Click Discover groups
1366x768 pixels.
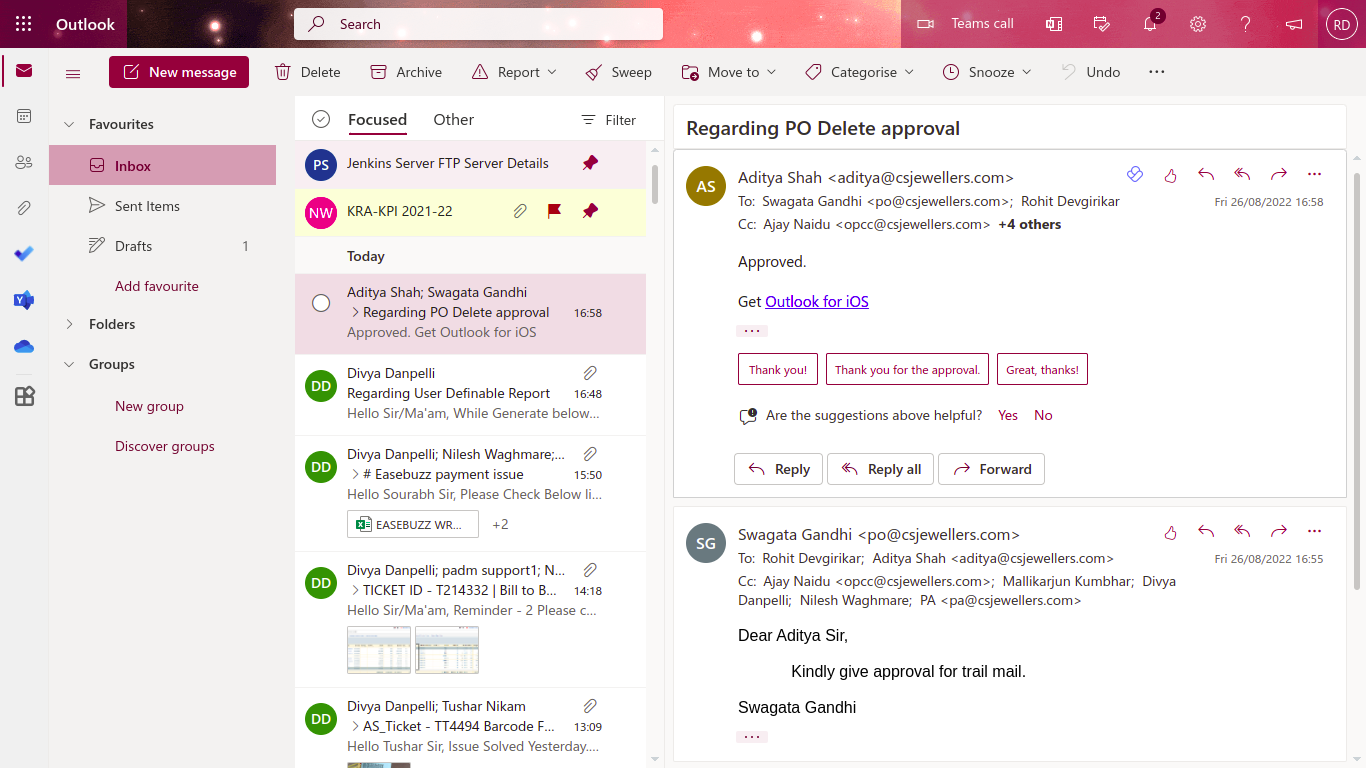(x=165, y=446)
